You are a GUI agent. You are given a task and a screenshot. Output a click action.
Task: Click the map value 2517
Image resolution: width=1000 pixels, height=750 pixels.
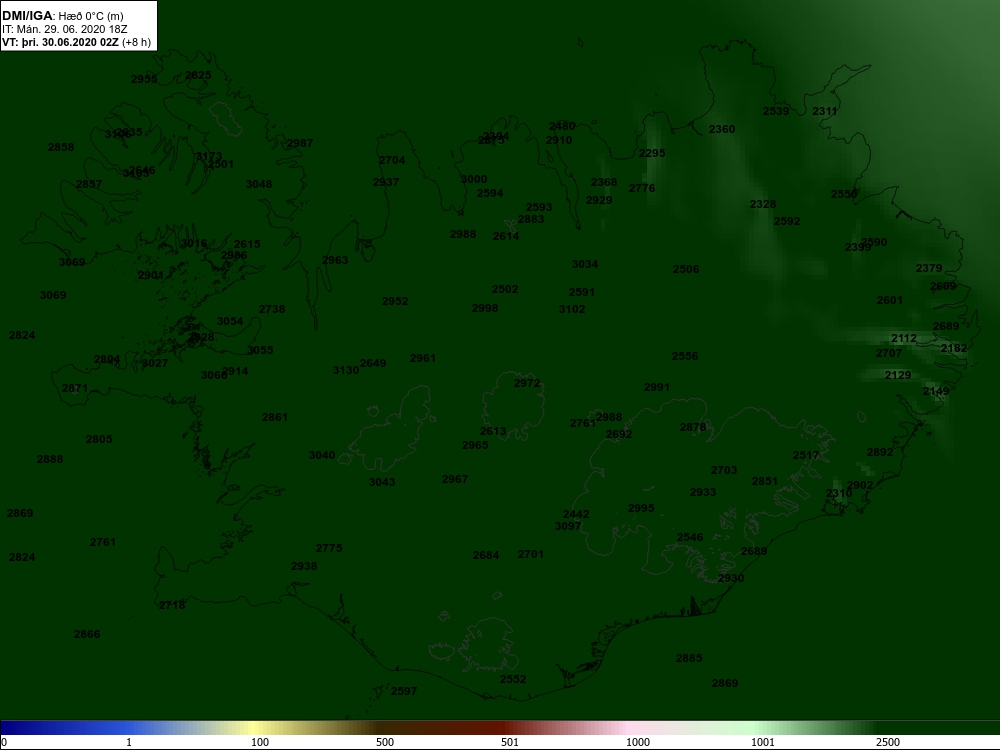(x=806, y=455)
